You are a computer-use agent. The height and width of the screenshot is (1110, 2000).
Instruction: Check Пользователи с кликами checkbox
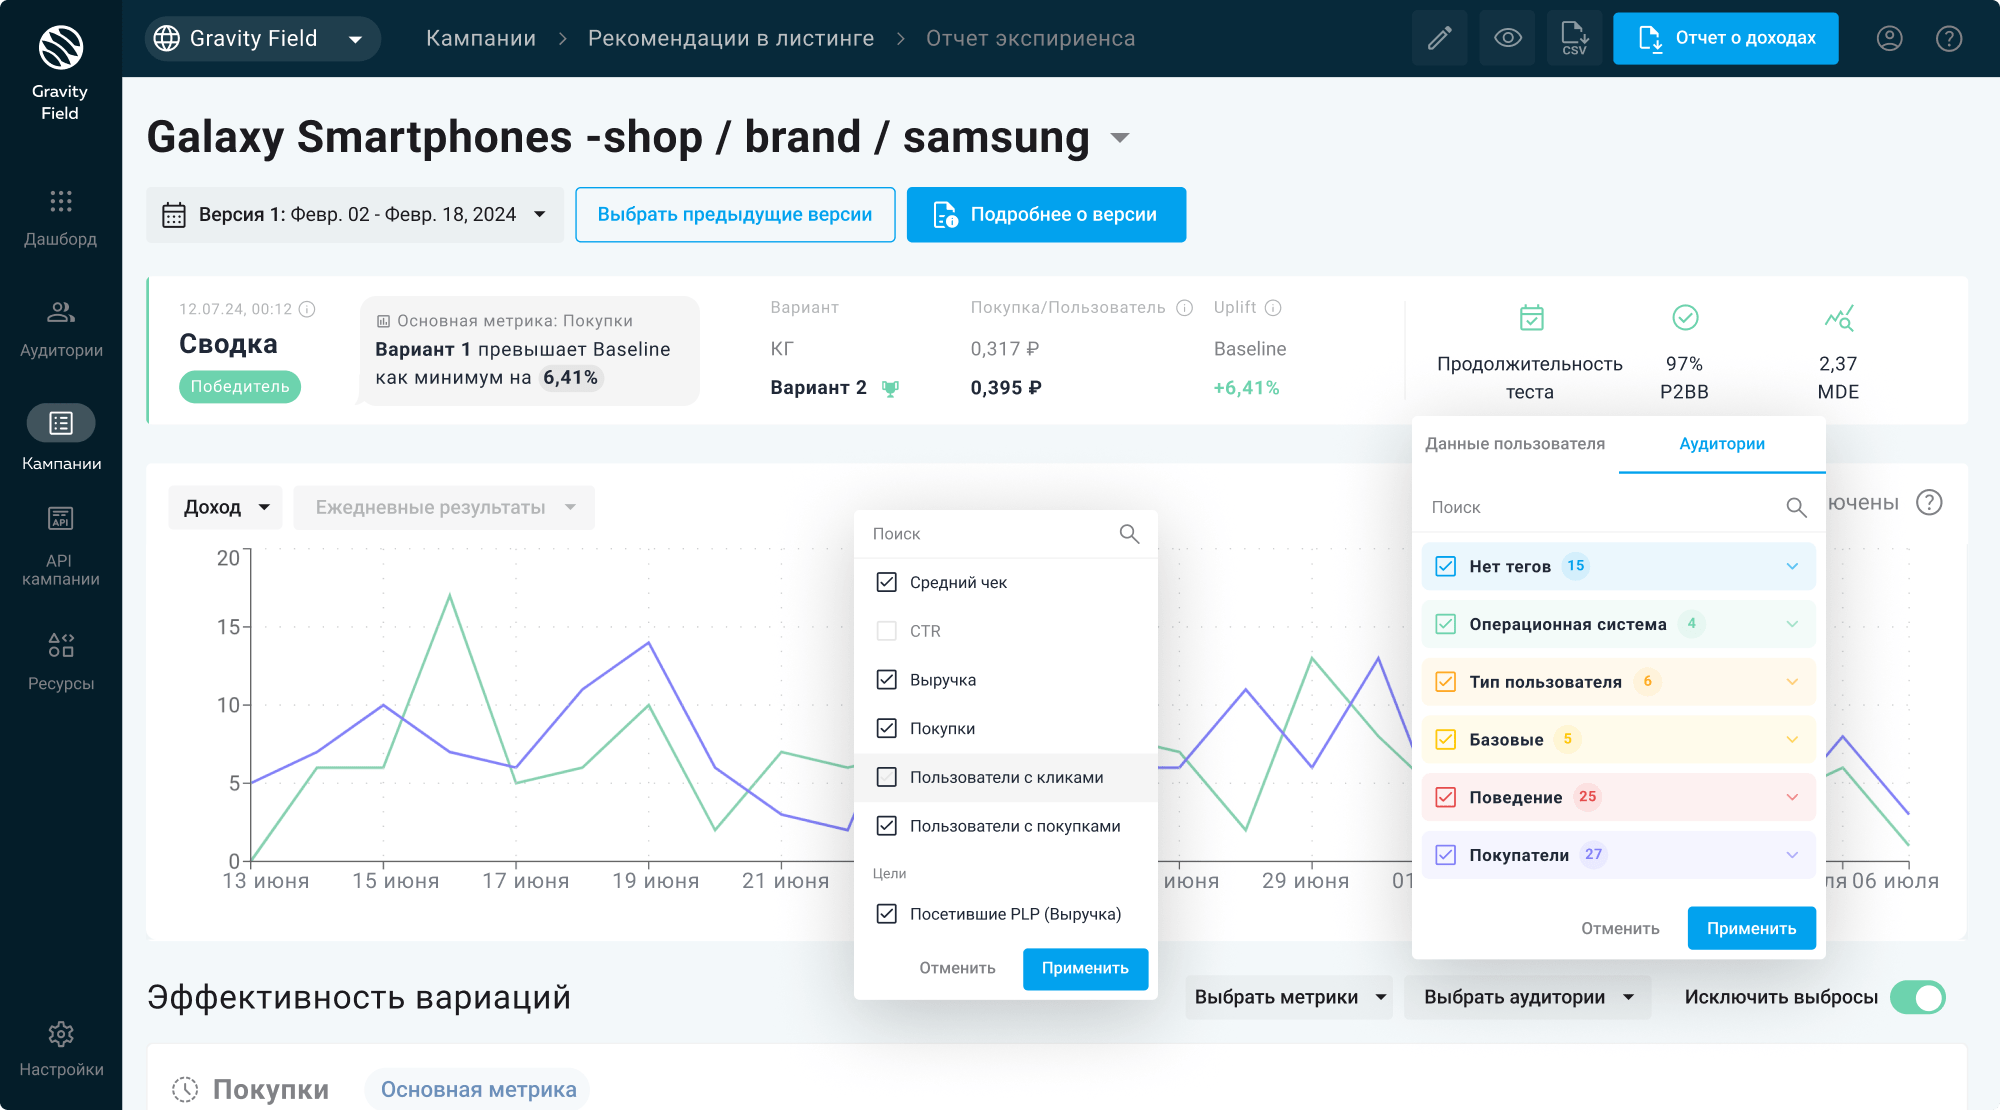pos(886,777)
